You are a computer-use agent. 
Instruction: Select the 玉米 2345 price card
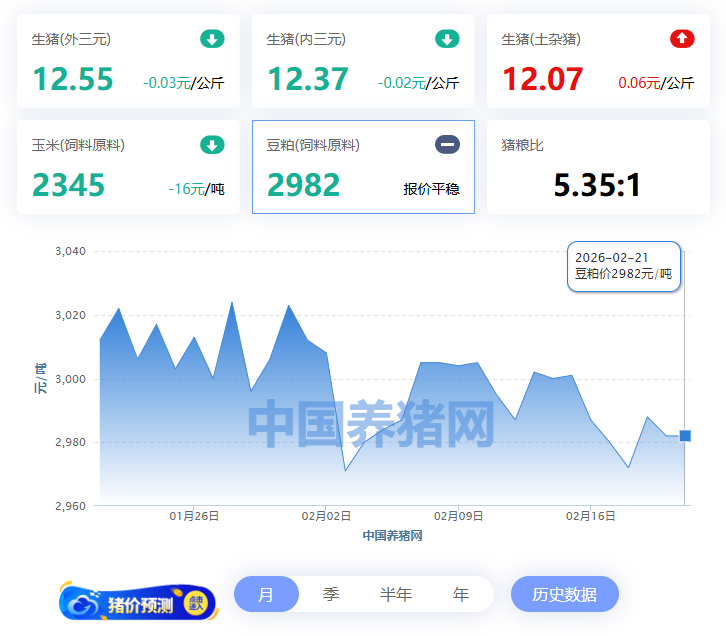128,167
